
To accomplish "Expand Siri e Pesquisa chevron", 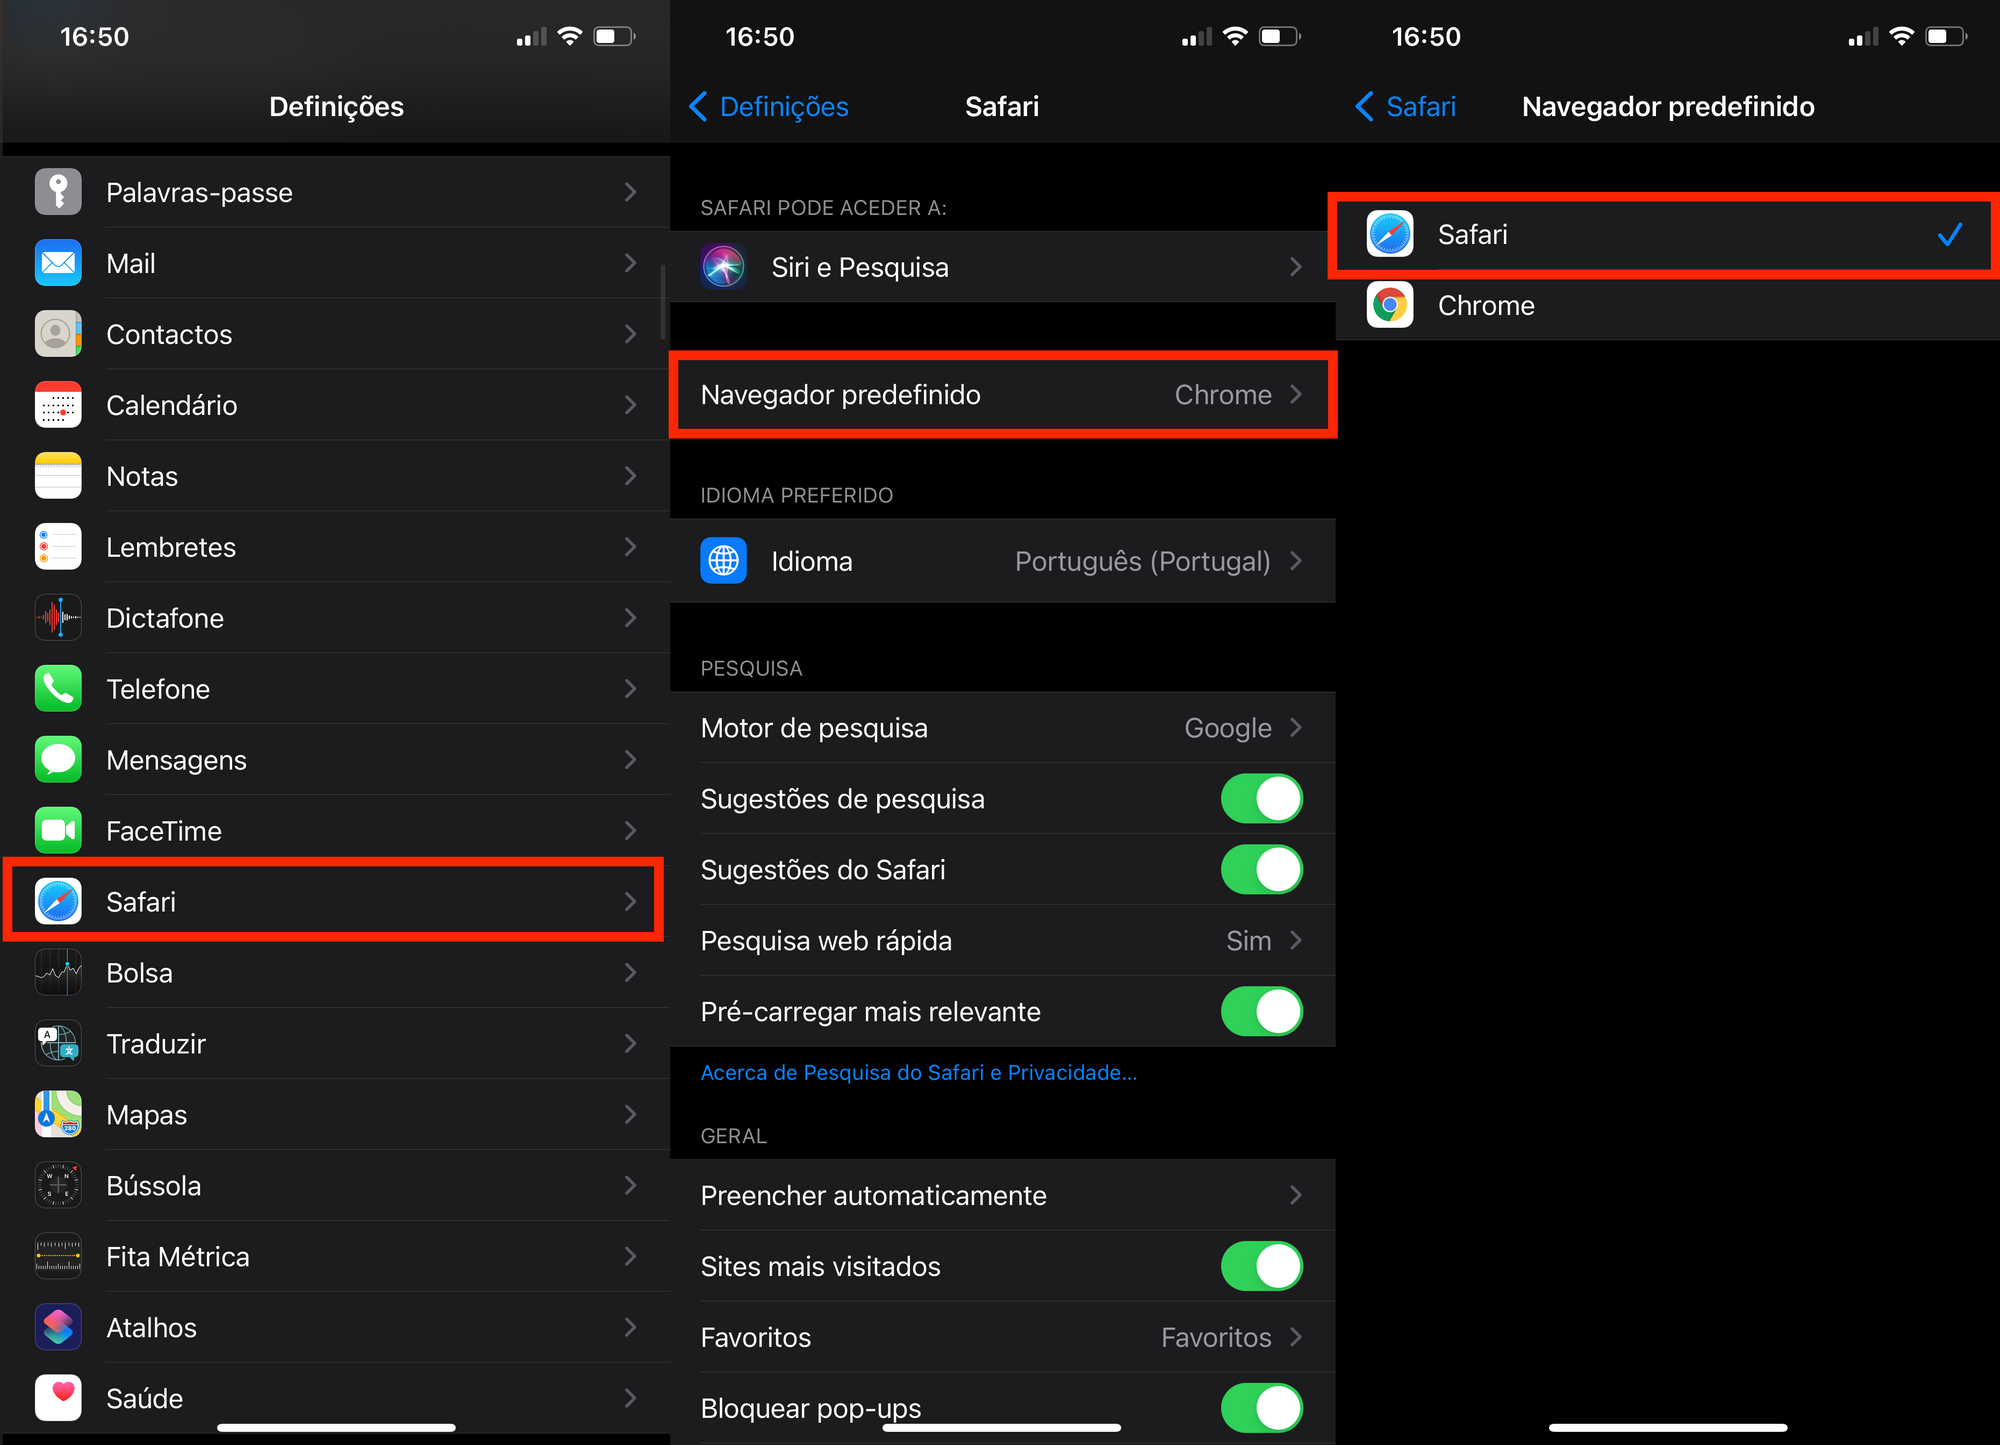I will pos(1296,267).
